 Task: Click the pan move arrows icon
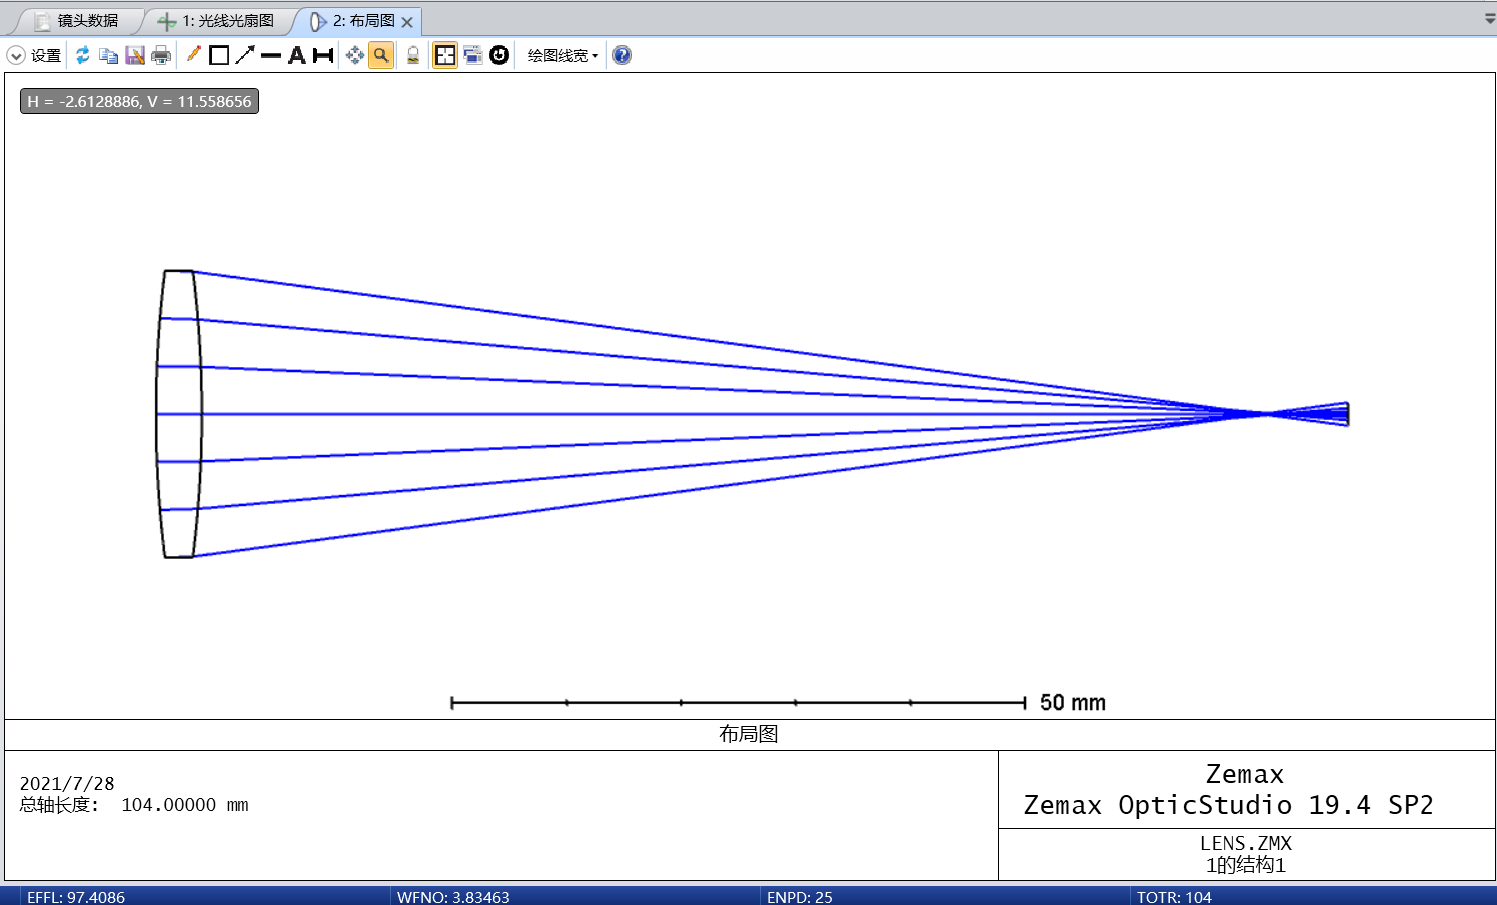[354, 55]
